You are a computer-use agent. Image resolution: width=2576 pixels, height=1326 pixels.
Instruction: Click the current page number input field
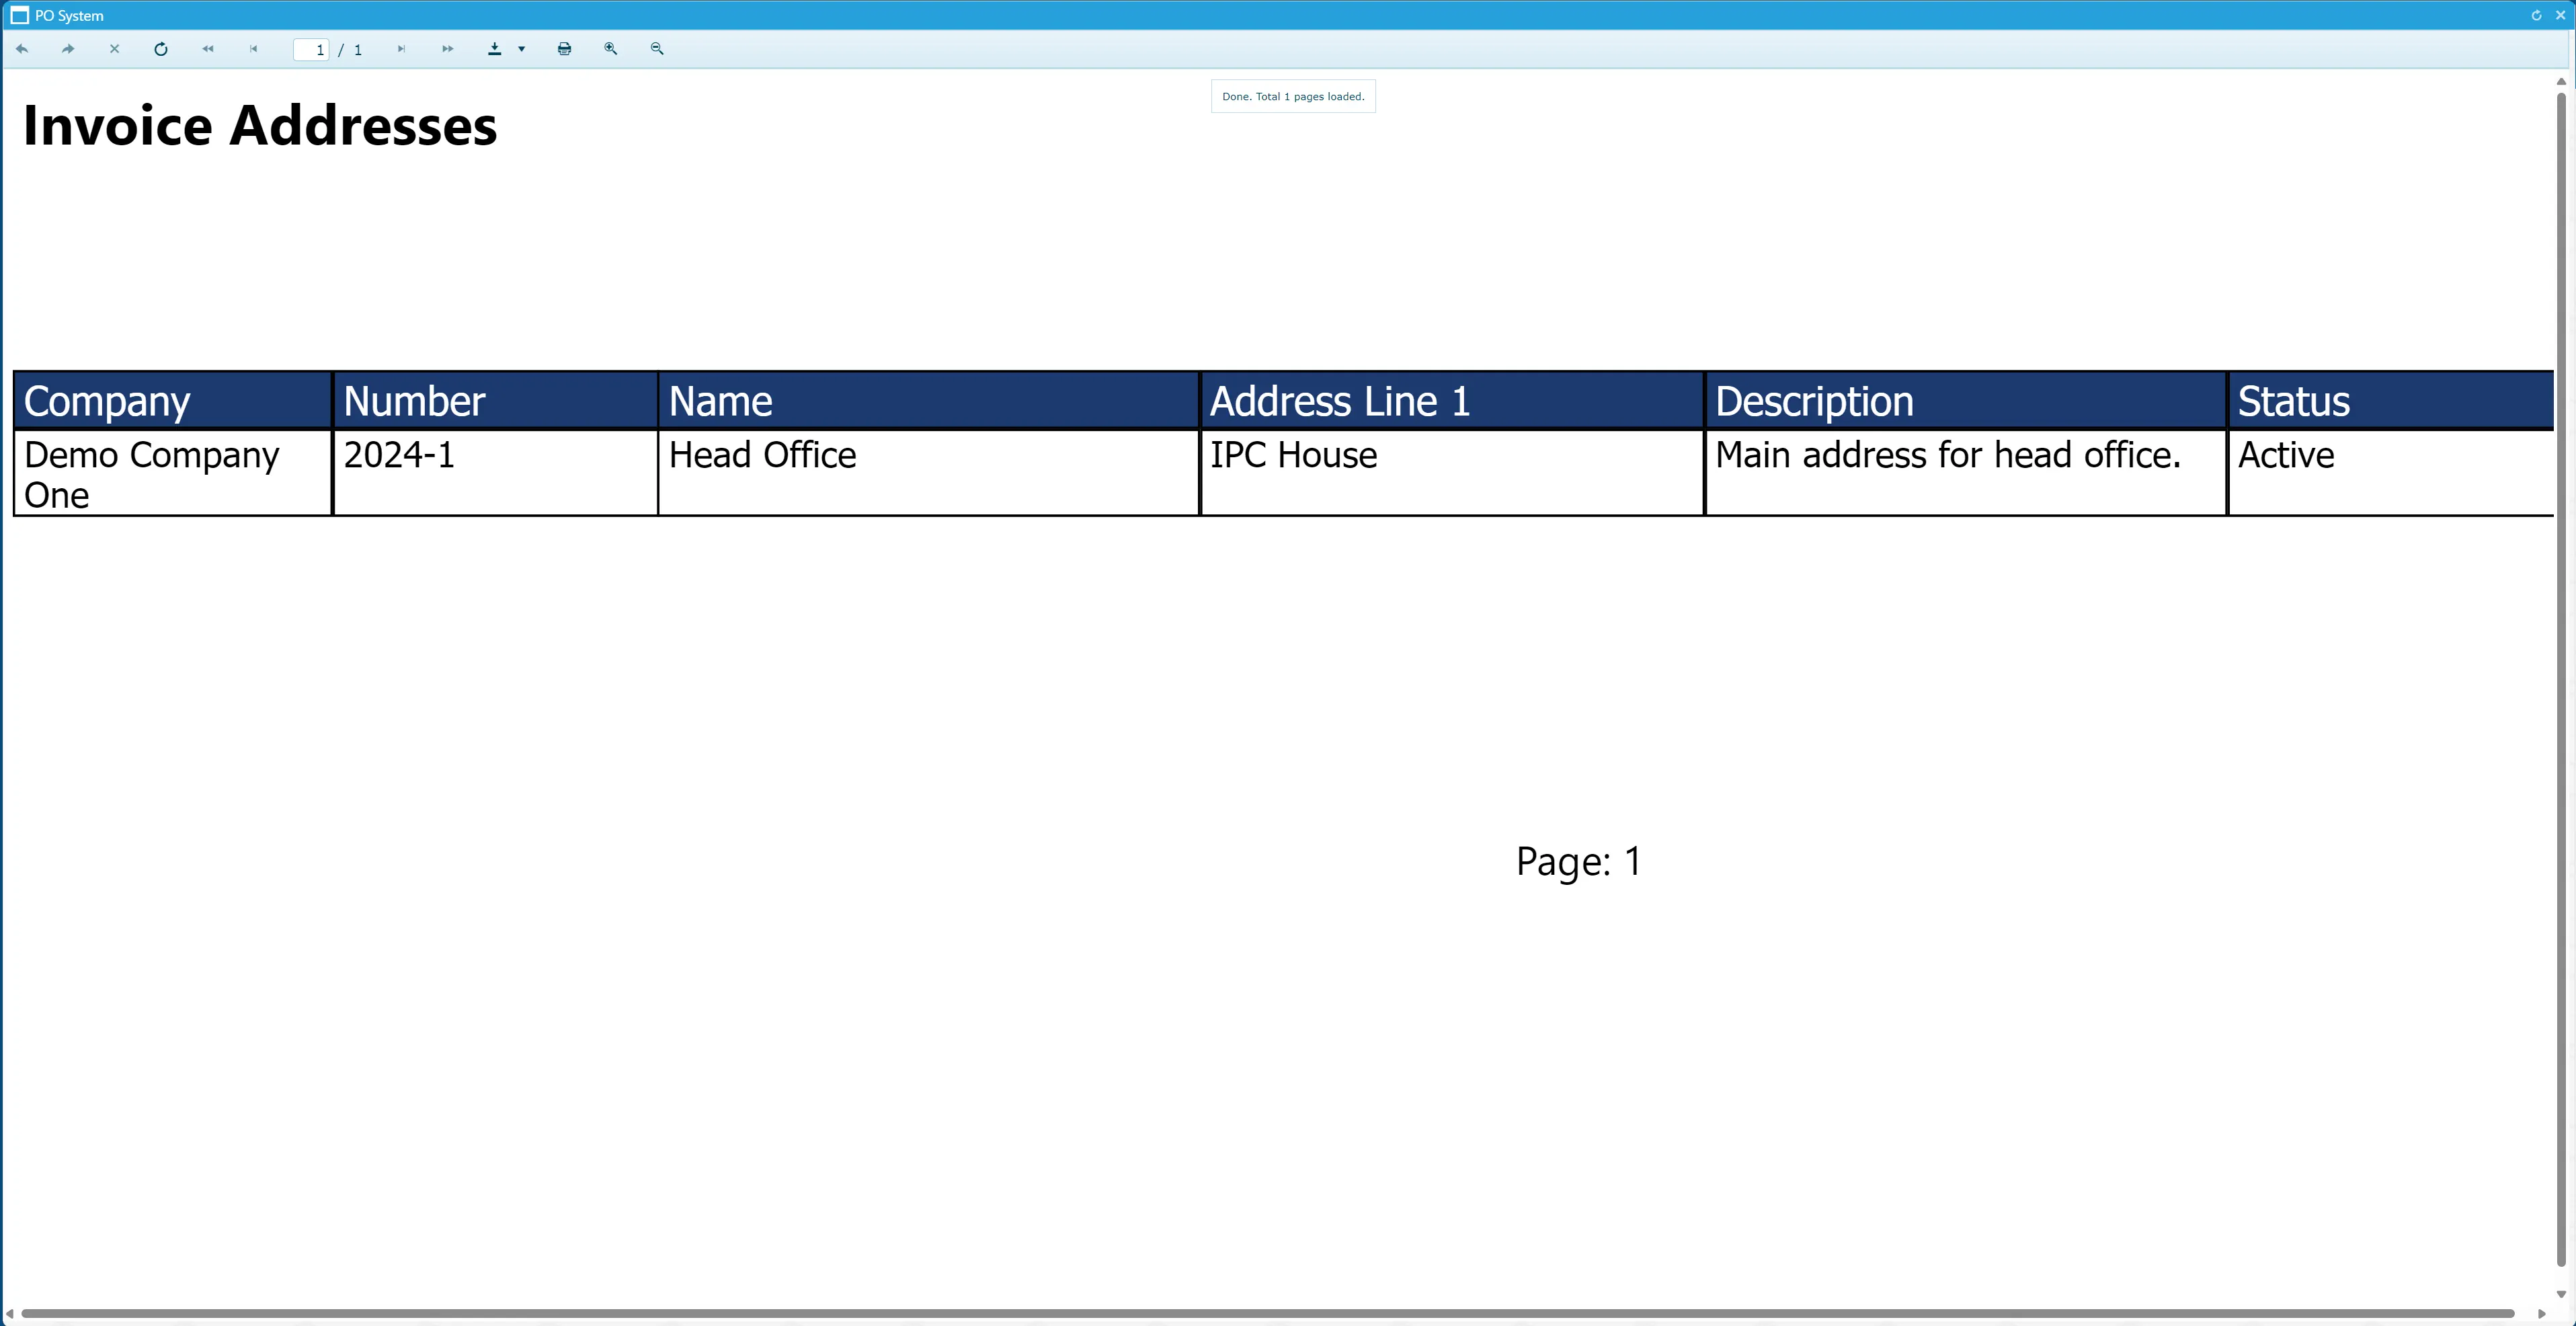tap(311, 49)
